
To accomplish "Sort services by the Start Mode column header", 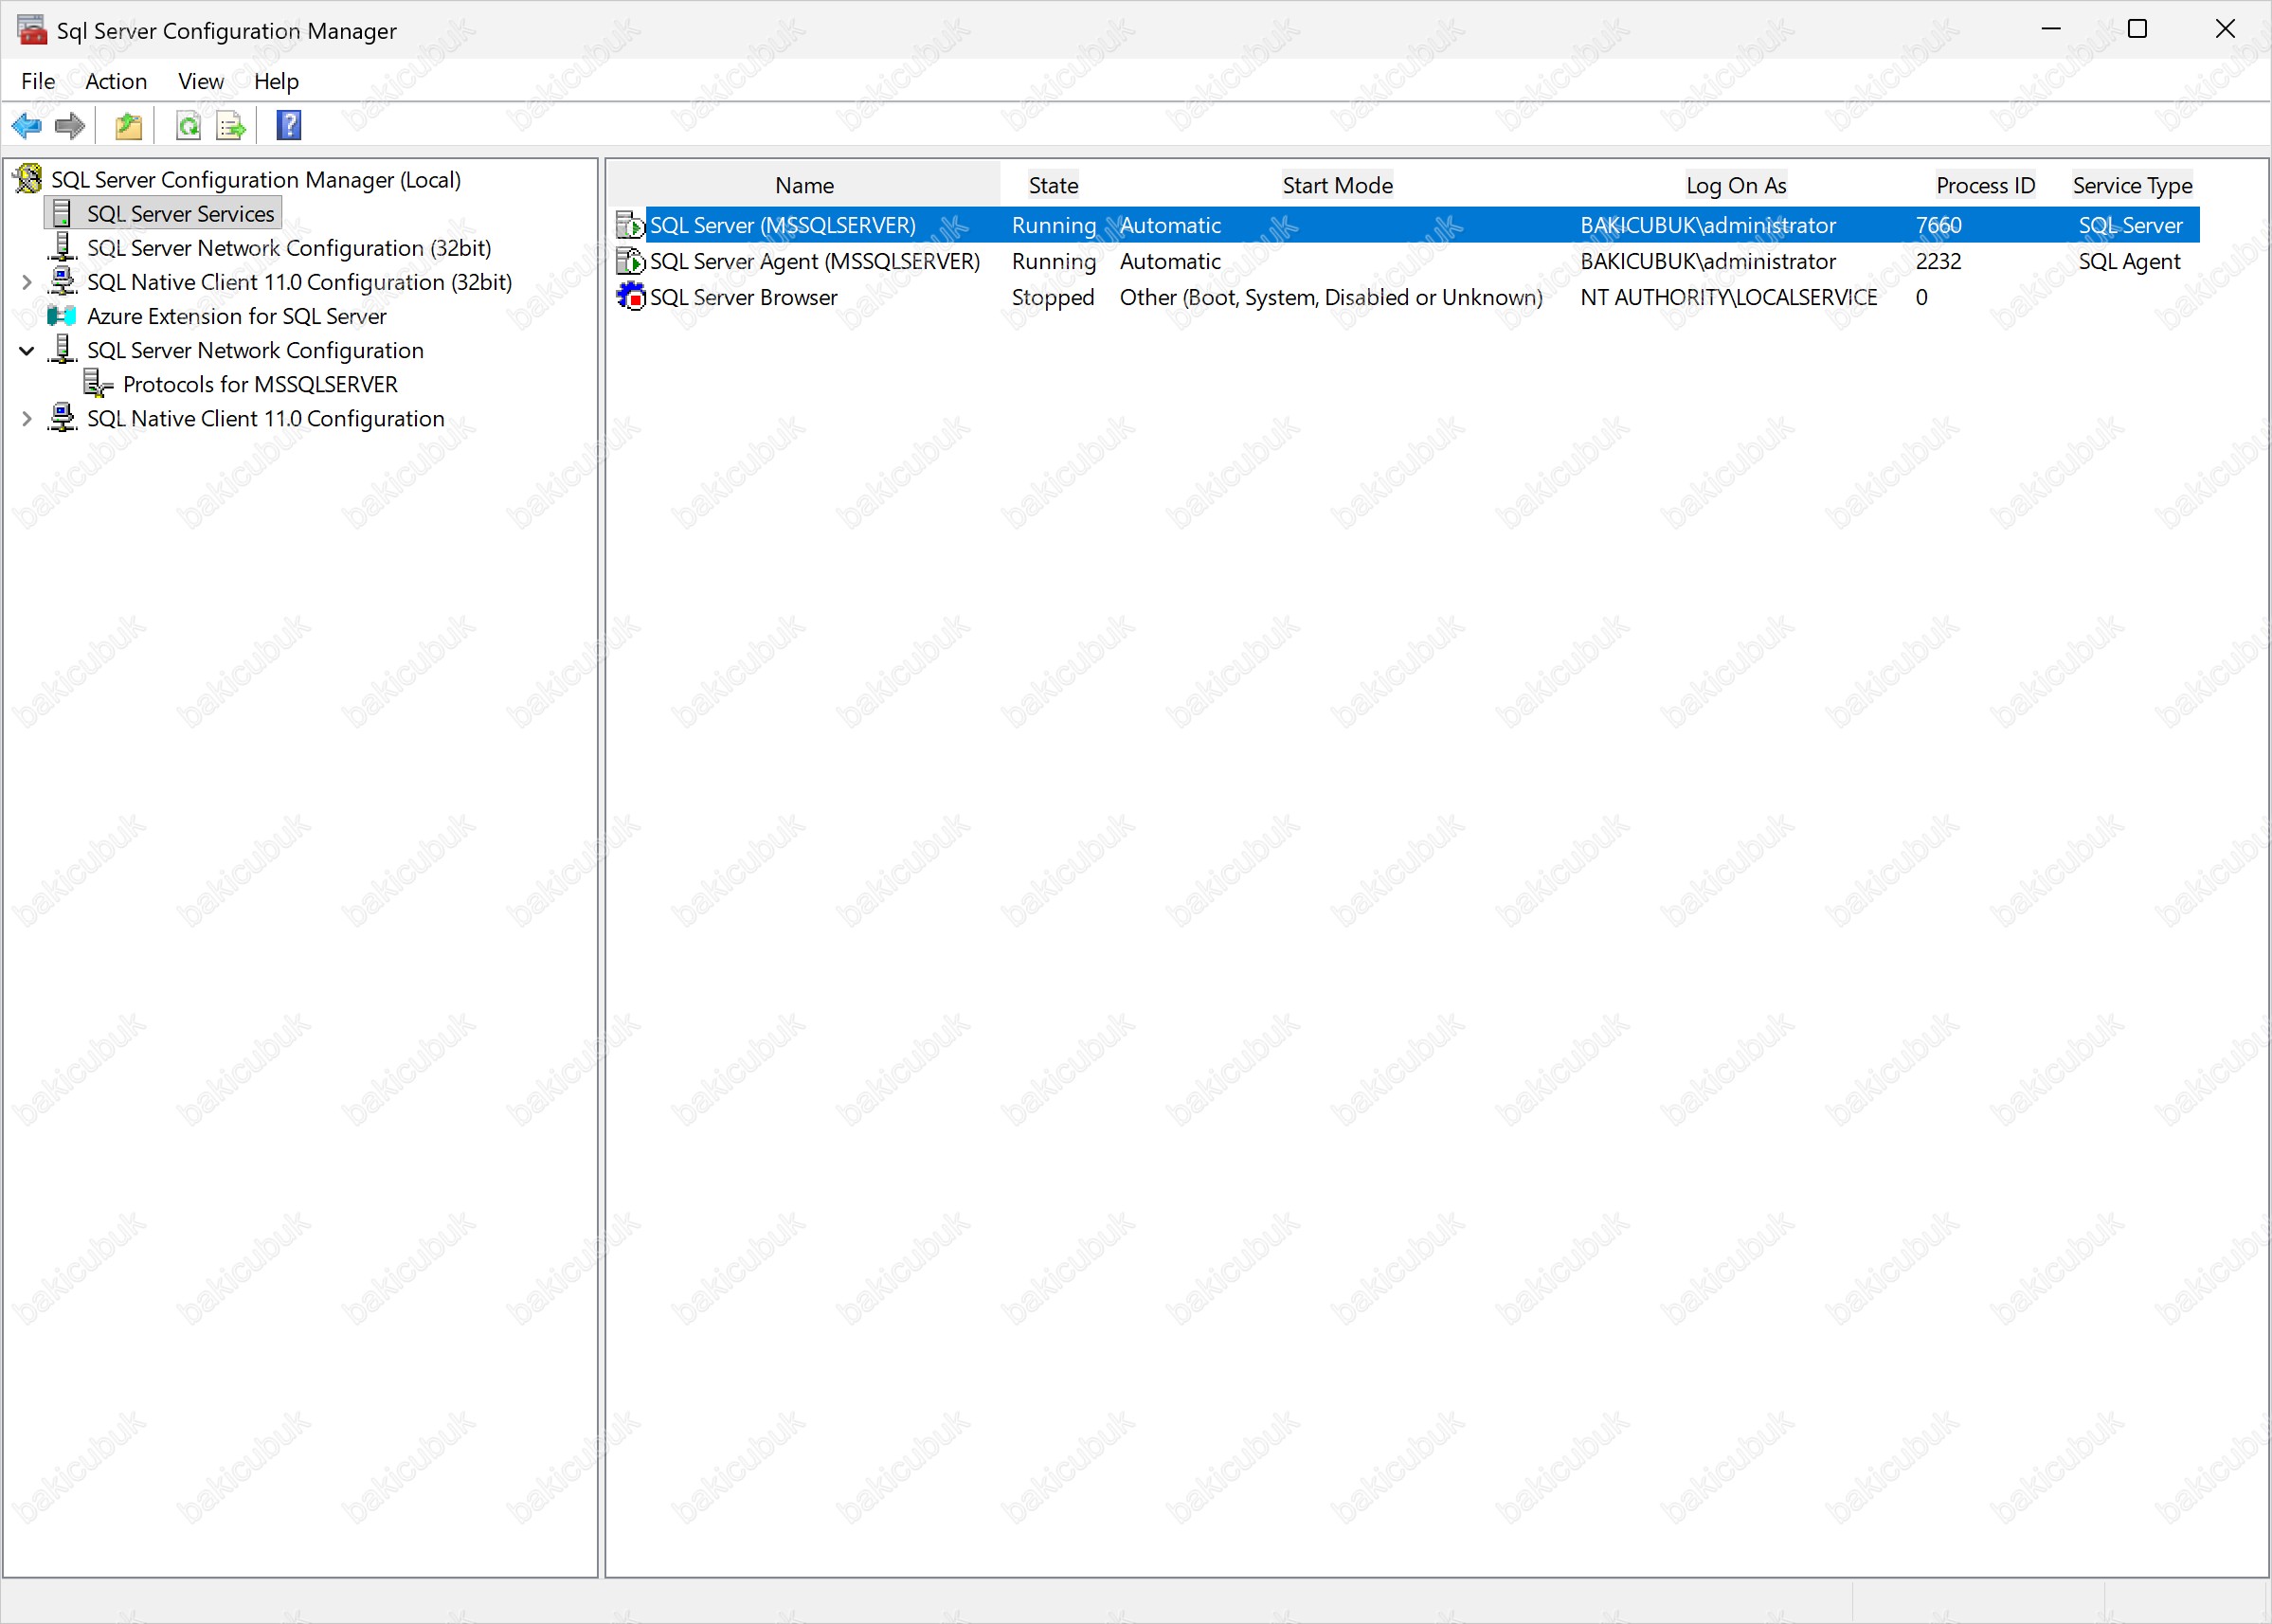I will point(1337,185).
